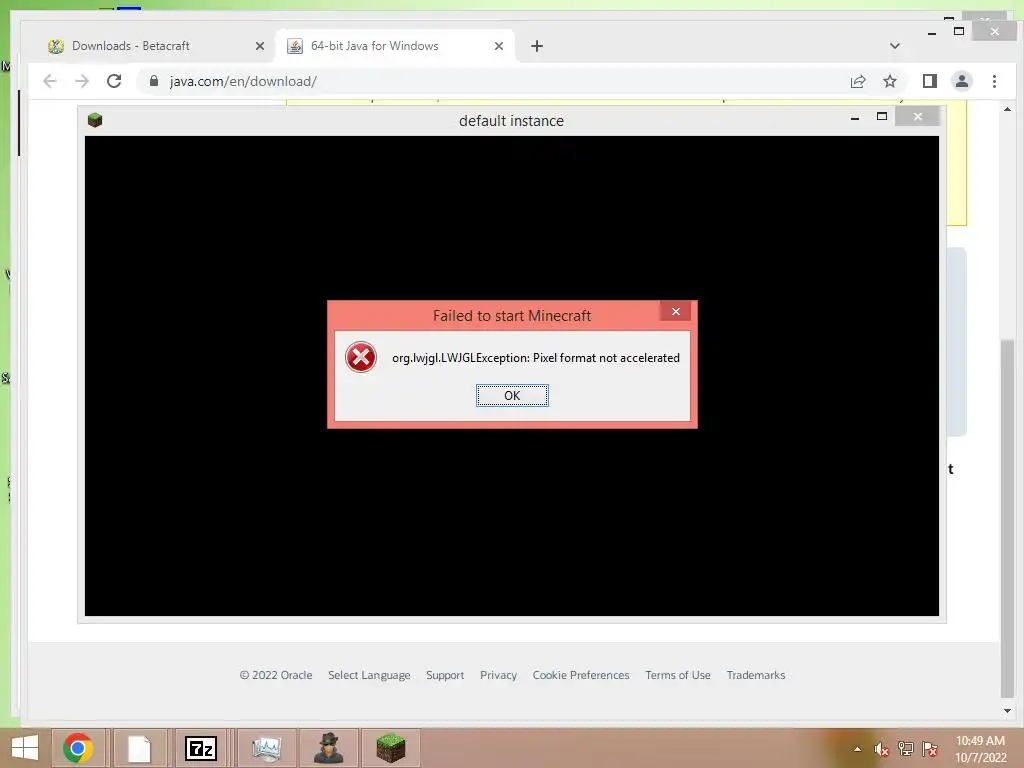This screenshot has width=1024, height=768.
Task: Click the © 2022 Oracle footer text
Action: 276,675
